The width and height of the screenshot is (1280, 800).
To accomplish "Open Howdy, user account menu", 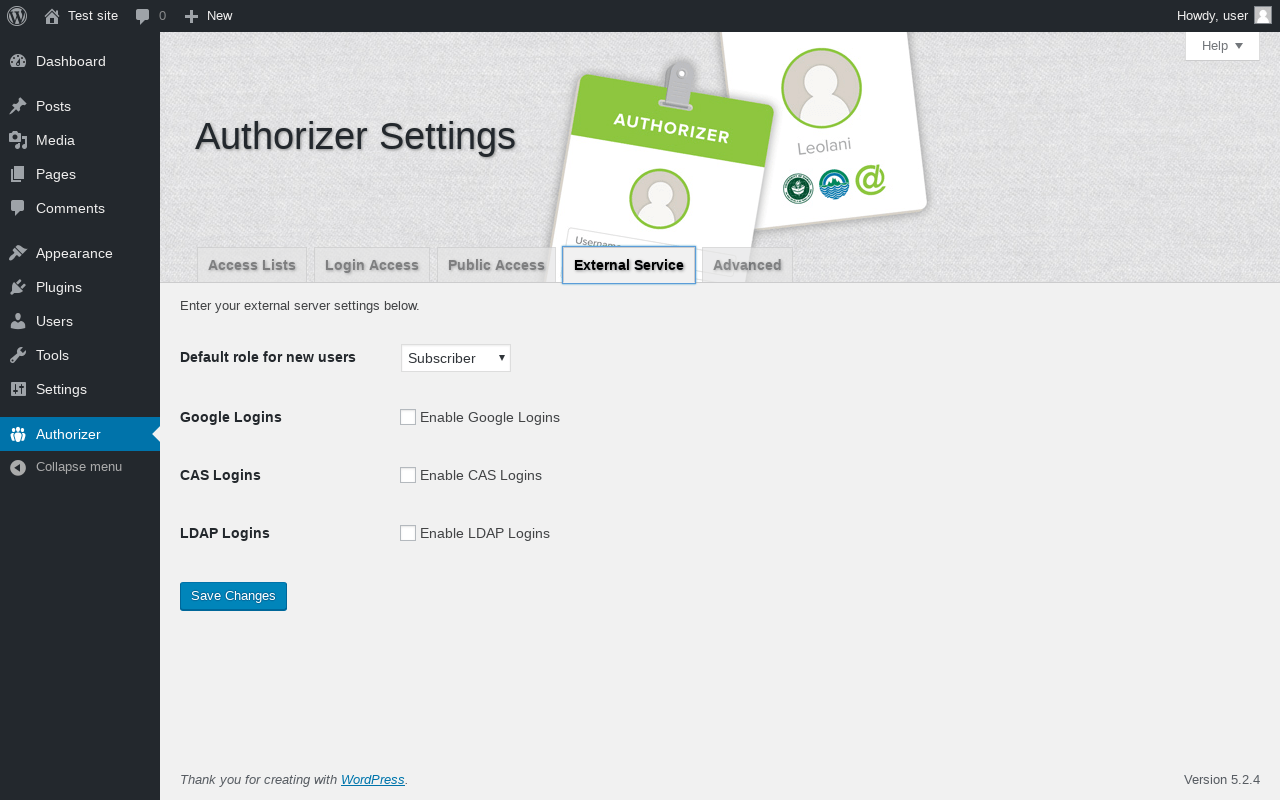I will pyautogui.click(x=1224, y=16).
